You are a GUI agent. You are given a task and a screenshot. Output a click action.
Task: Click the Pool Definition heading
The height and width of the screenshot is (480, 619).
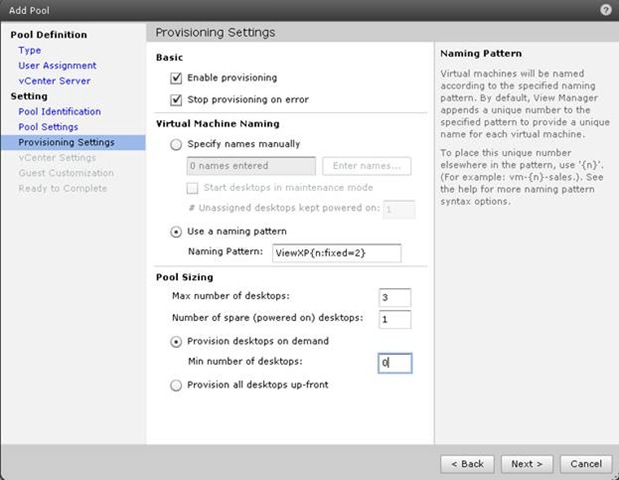coord(49,35)
